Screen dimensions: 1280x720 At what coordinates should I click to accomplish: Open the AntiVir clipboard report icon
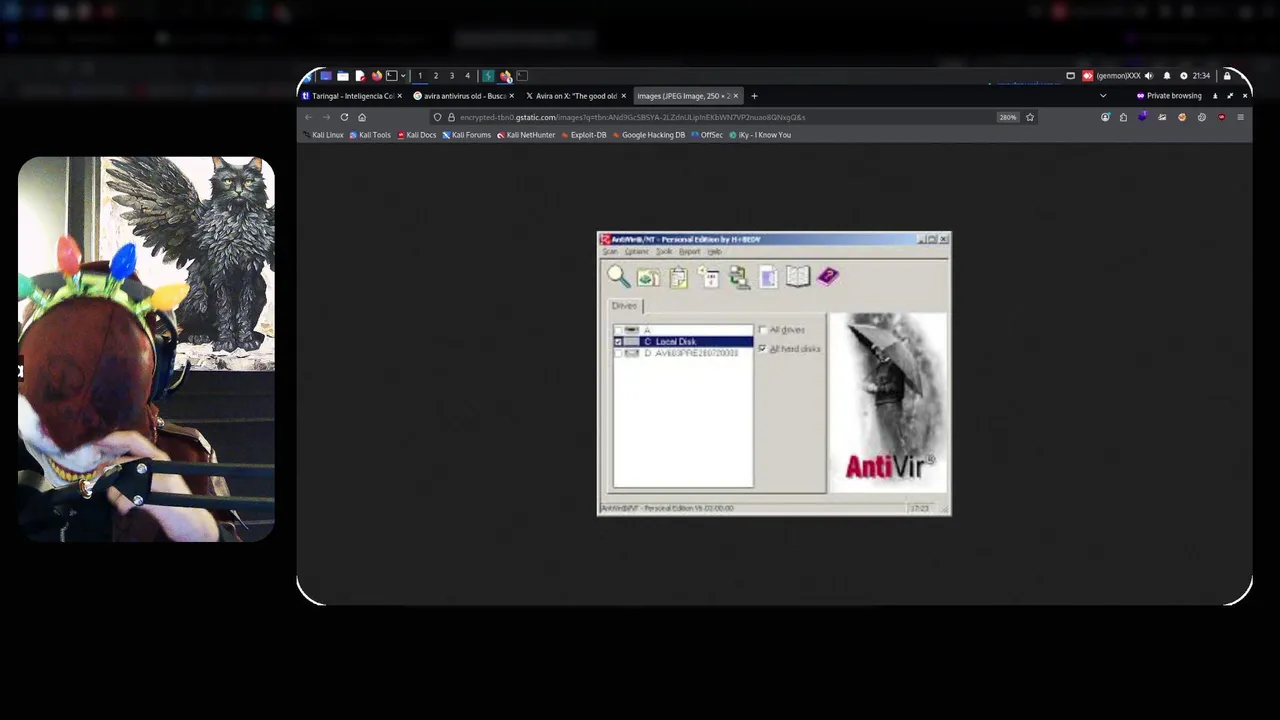pyautogui.click(x=678, y=278)
